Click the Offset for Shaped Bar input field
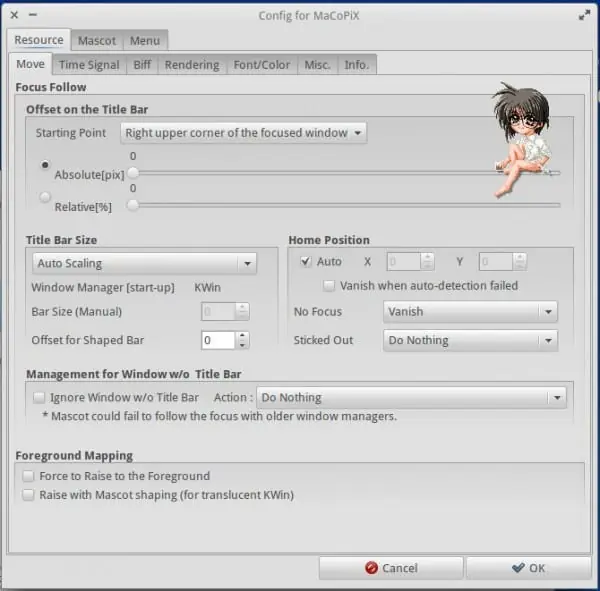 click(218, 340)
